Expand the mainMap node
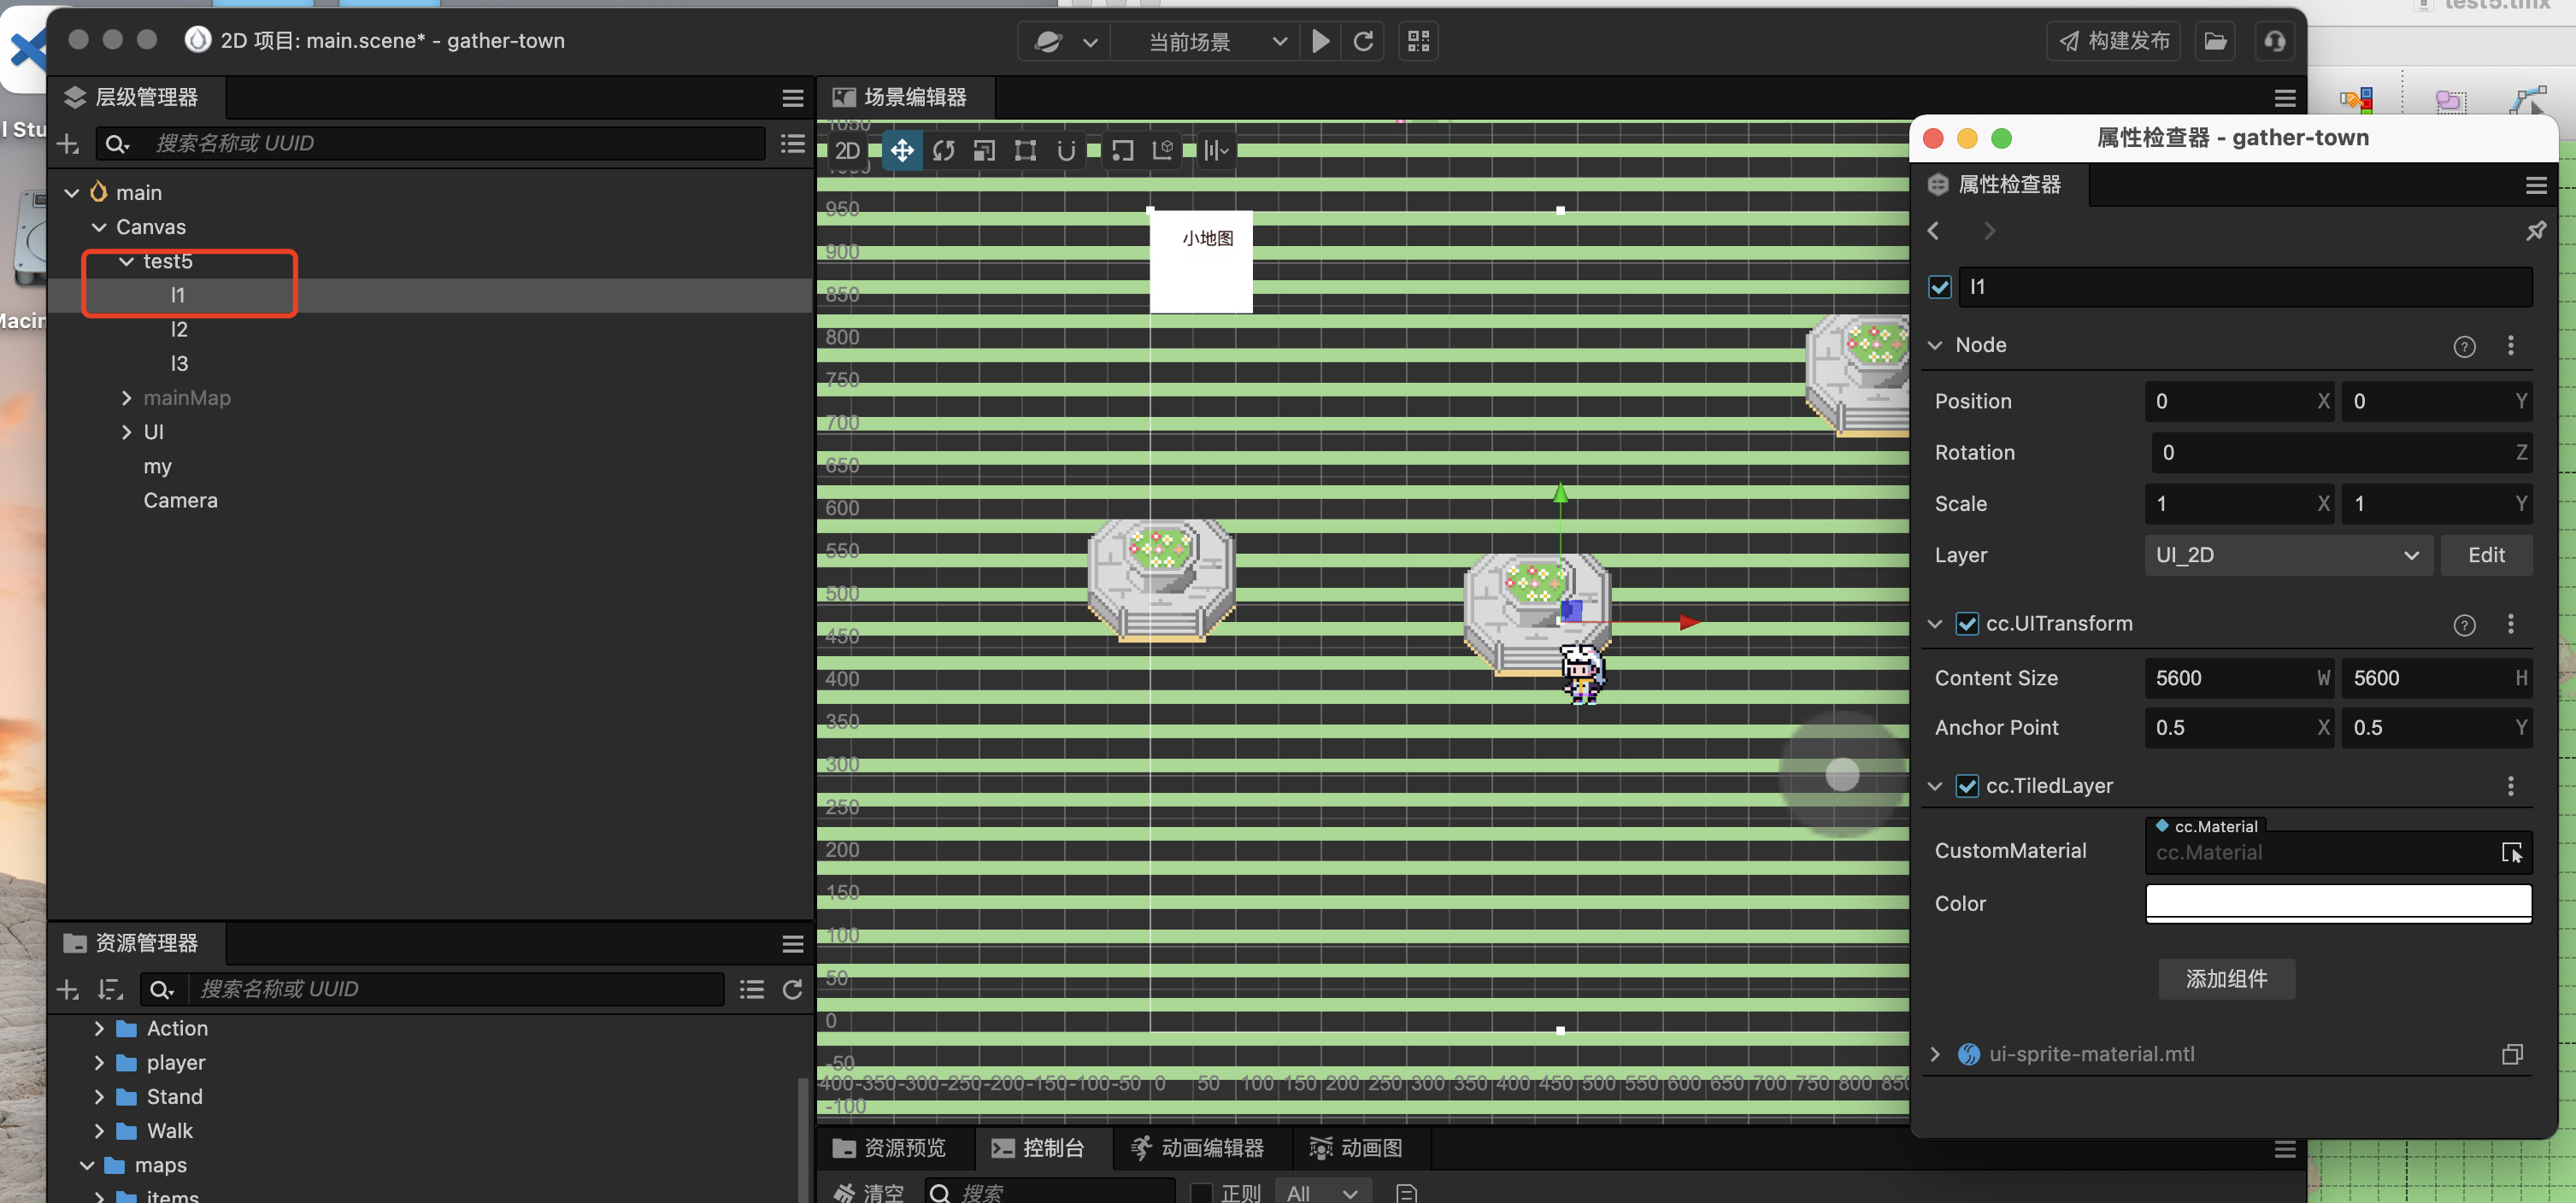This screenshot has width=2576, height=1203. (126, 398)
